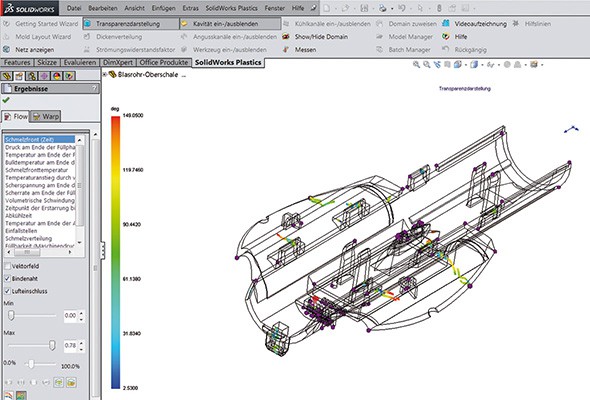Click the results list scroll-down arrow

click(x=79, y=243)
